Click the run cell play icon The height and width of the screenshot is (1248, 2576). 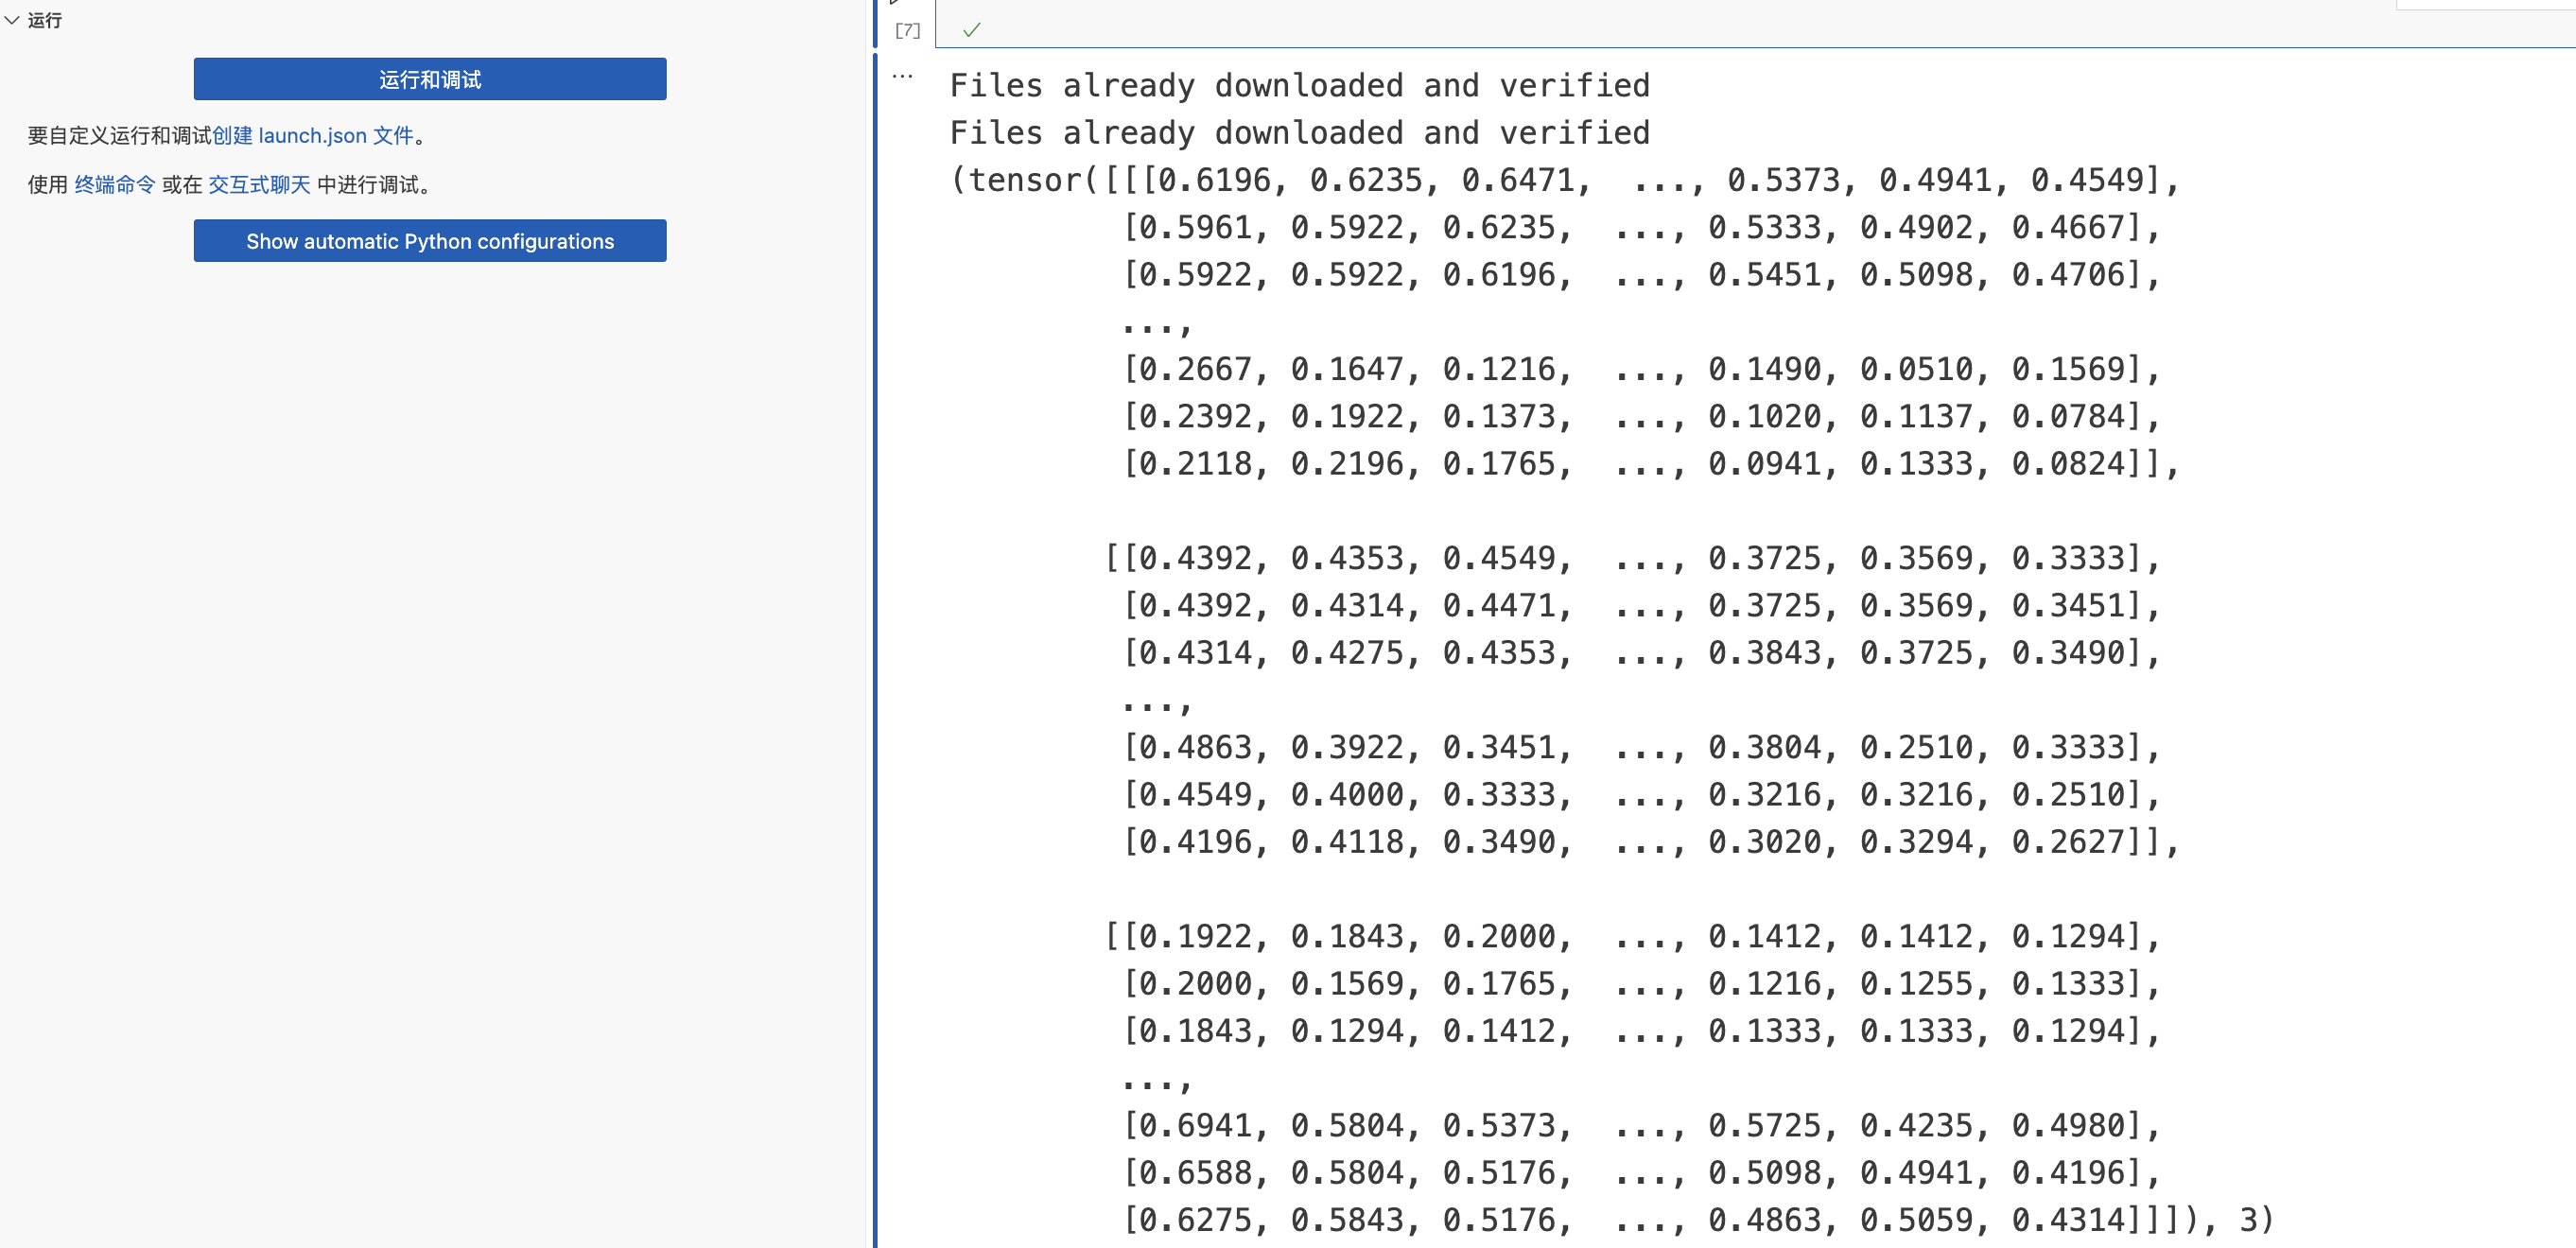pos(895,3)
